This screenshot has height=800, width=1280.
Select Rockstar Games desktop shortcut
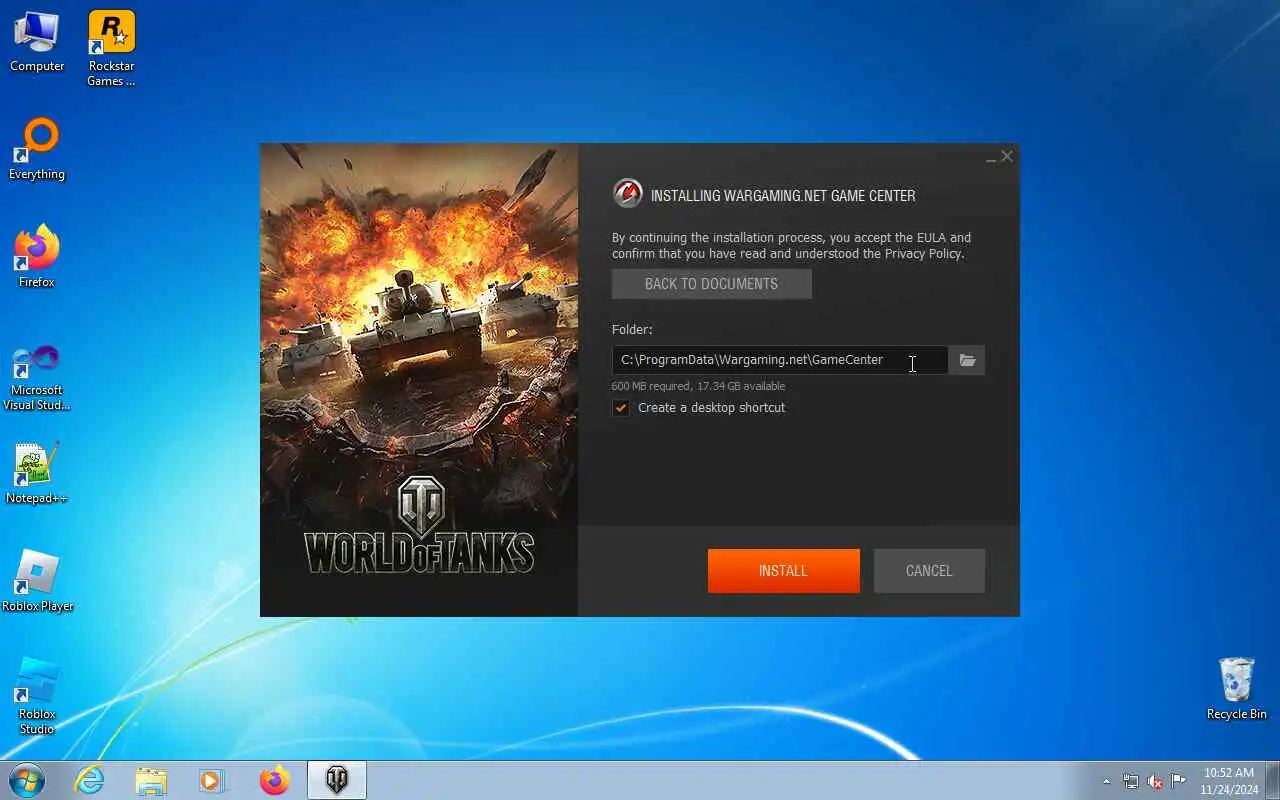(x=111, y=49)
